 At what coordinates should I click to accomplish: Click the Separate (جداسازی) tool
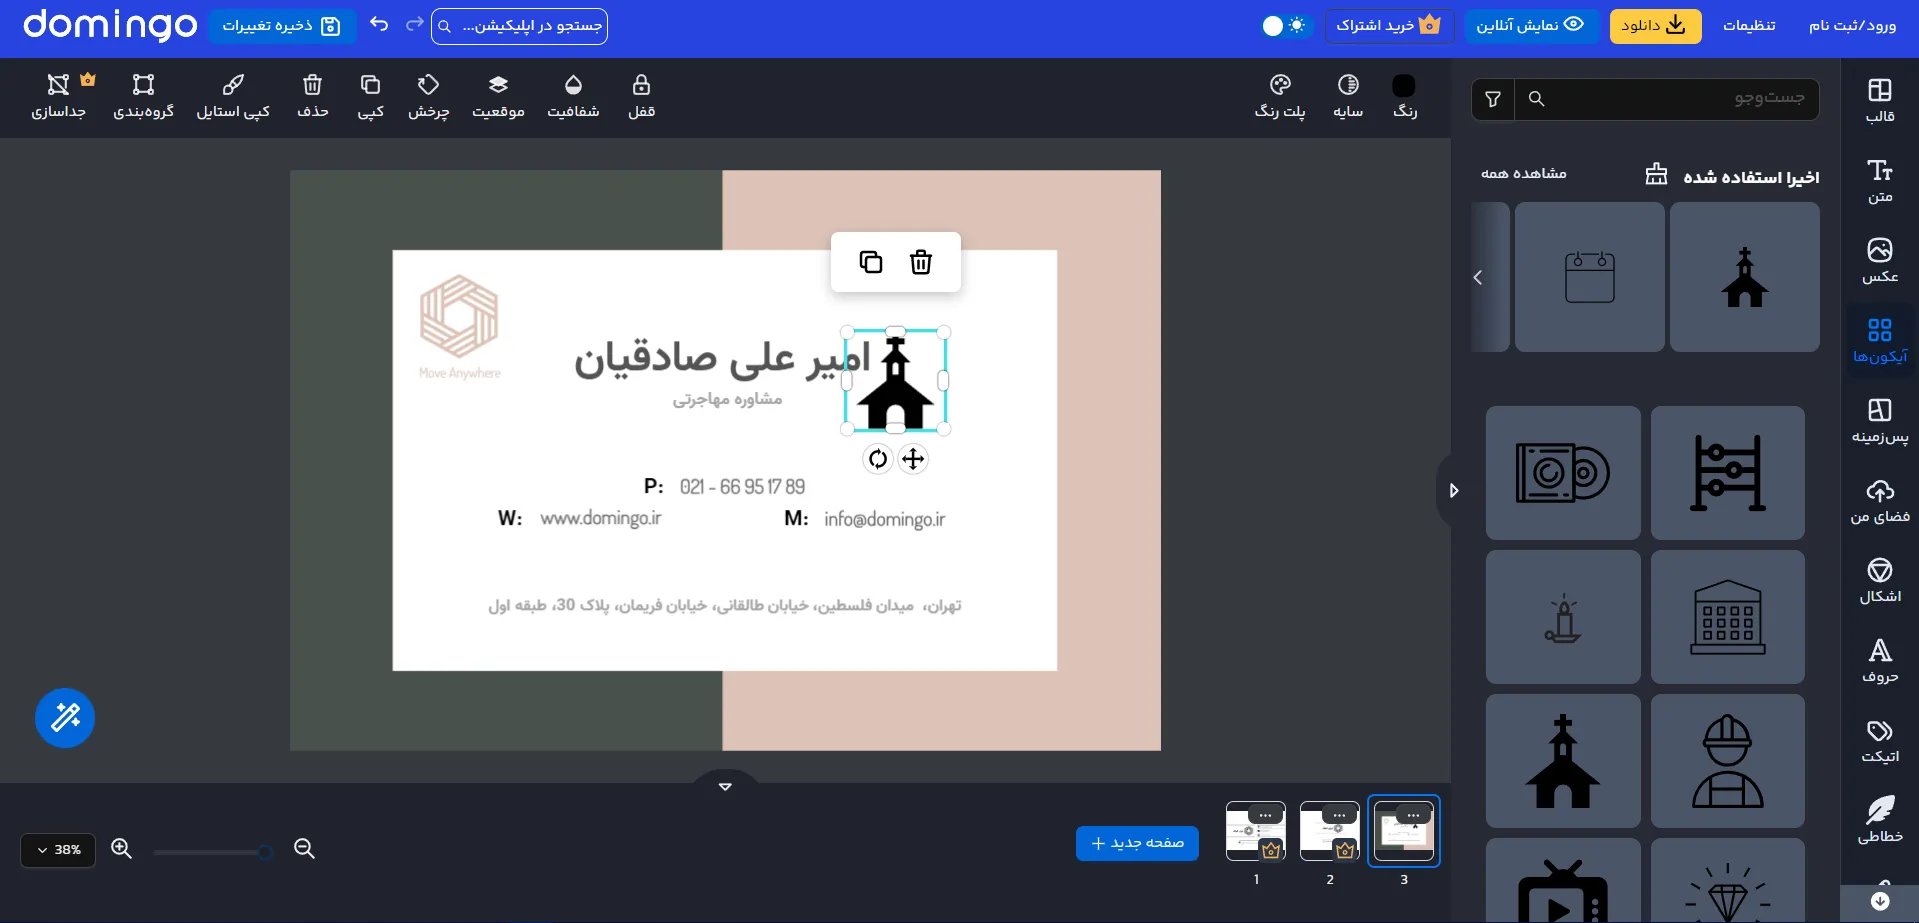pos(59,96)
